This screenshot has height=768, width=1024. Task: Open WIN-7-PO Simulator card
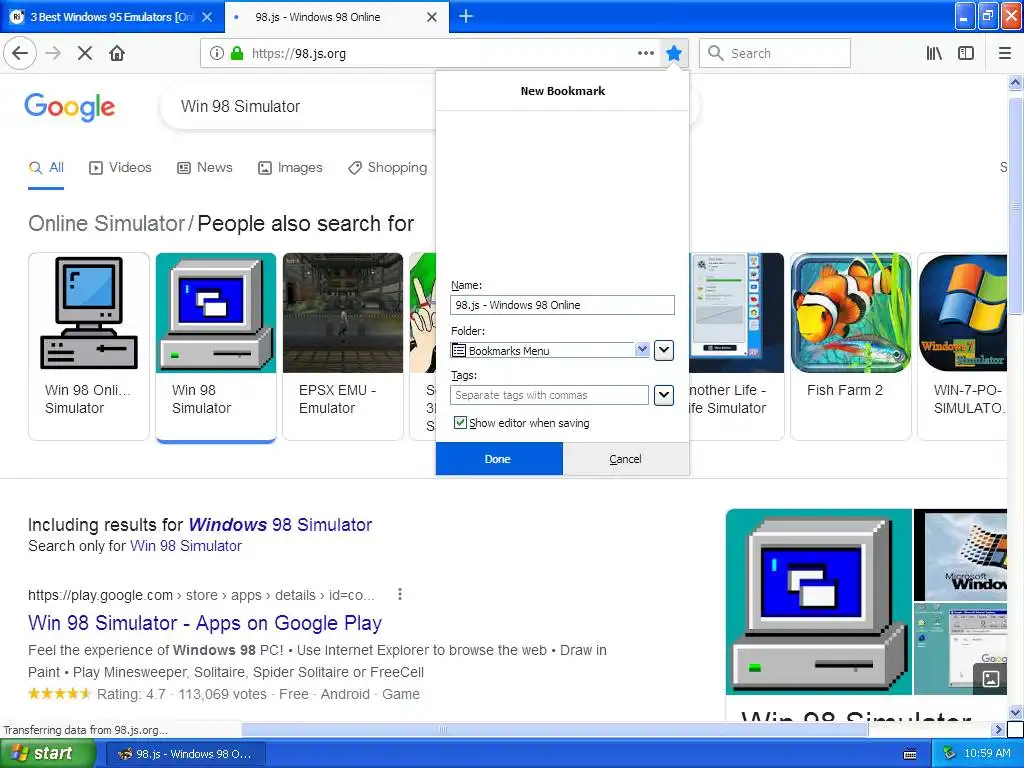tap(962, 346)
